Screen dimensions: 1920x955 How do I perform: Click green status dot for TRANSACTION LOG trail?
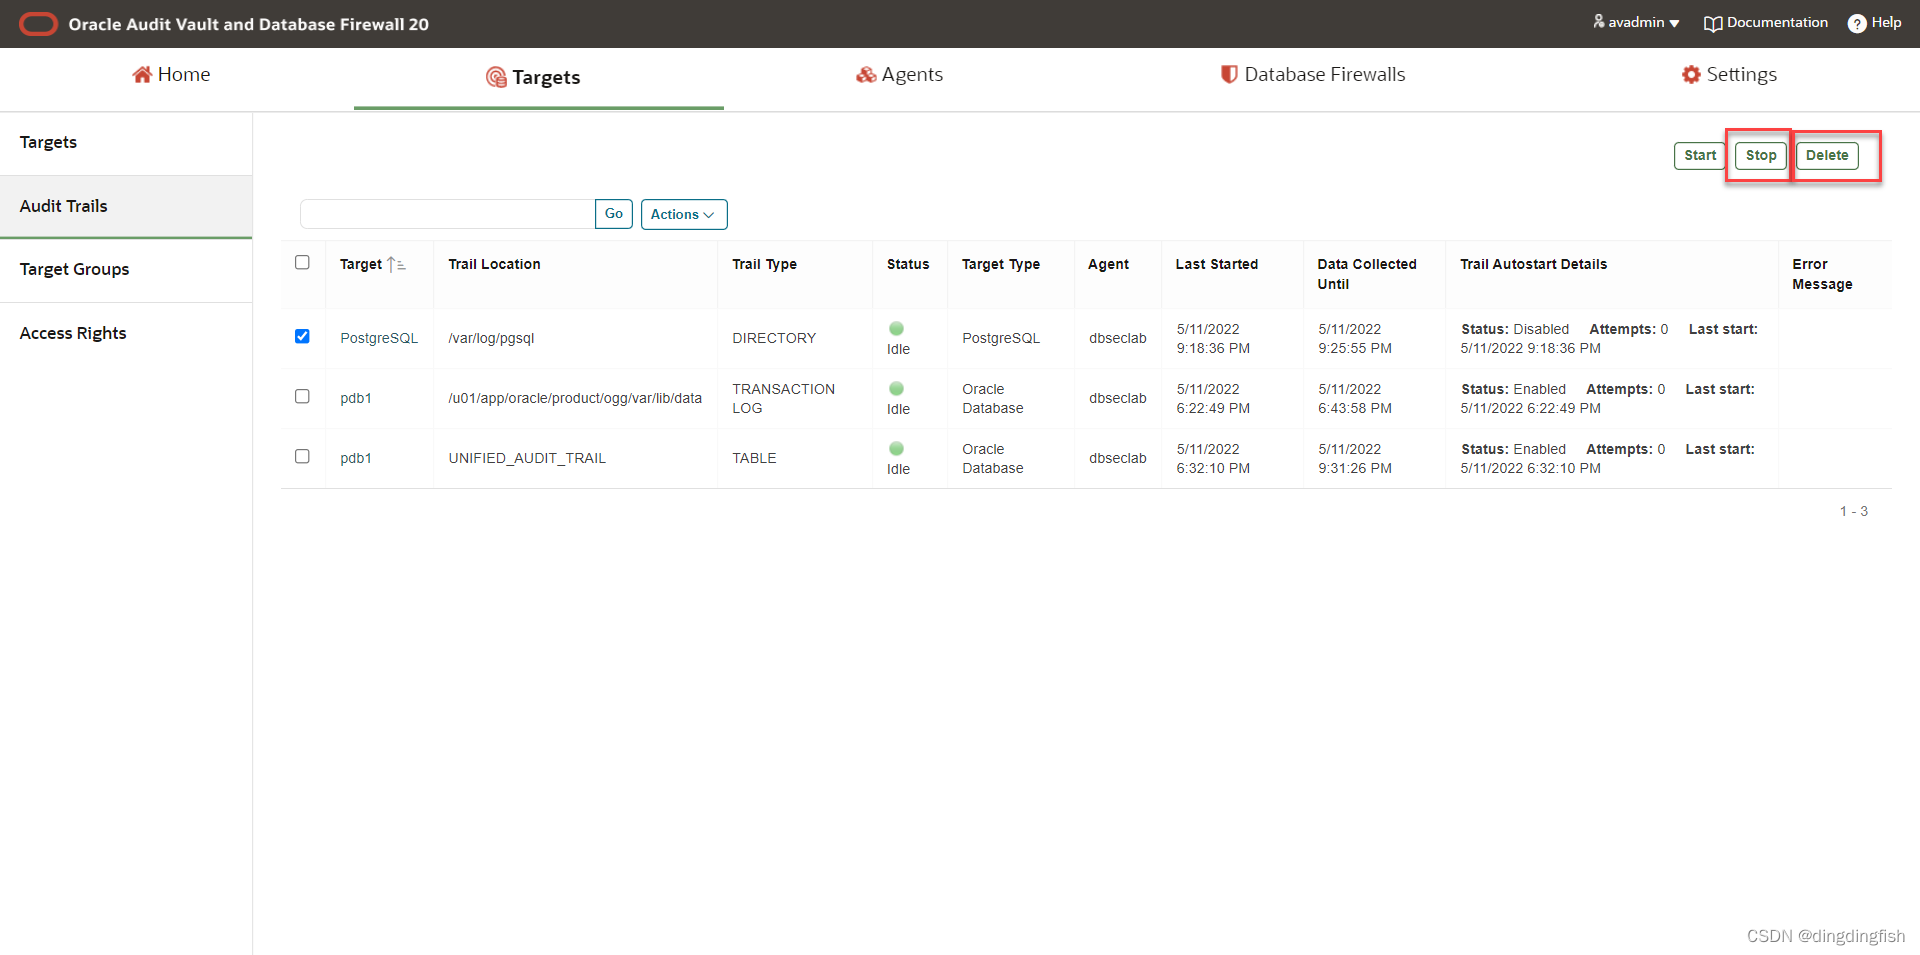pyautogui.click(x=897, y=388)
